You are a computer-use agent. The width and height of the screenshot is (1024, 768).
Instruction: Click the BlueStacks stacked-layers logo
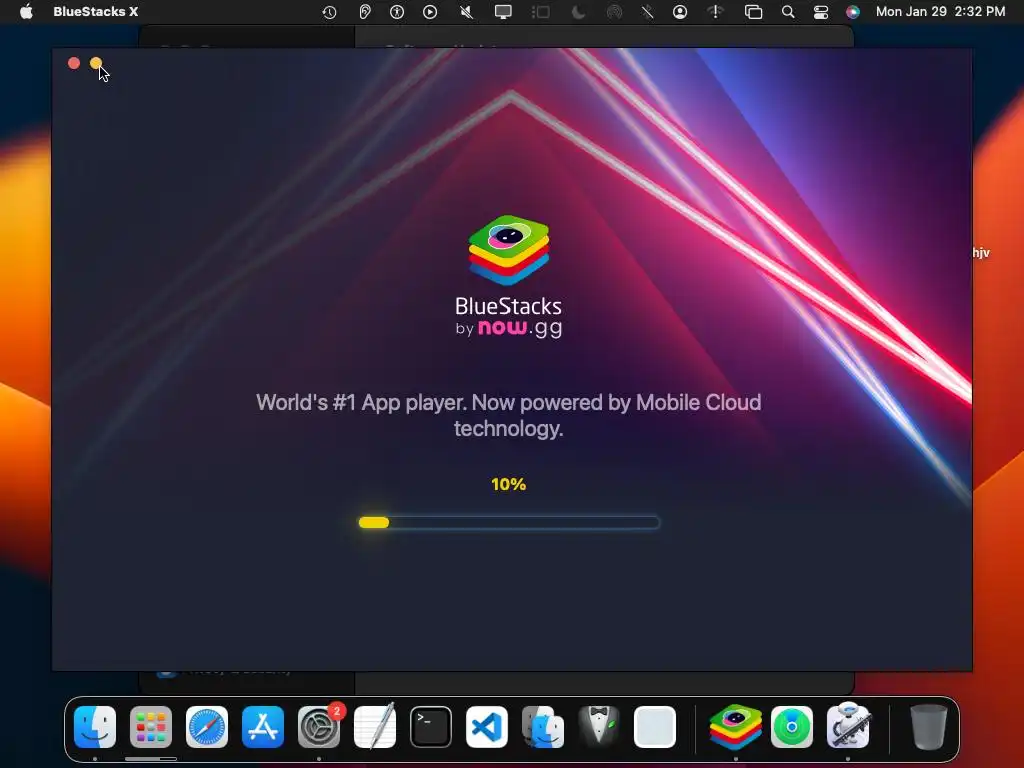click(x=509, y=250)
